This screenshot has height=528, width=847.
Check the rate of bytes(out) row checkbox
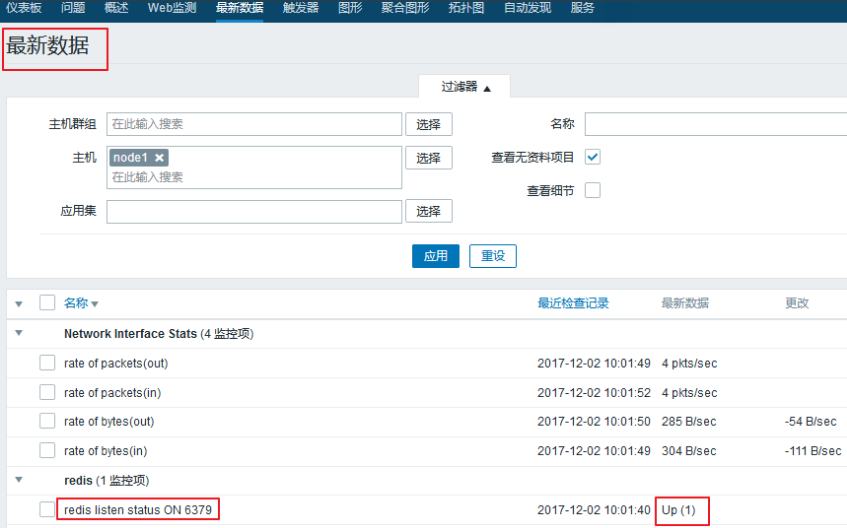(47, 421)
